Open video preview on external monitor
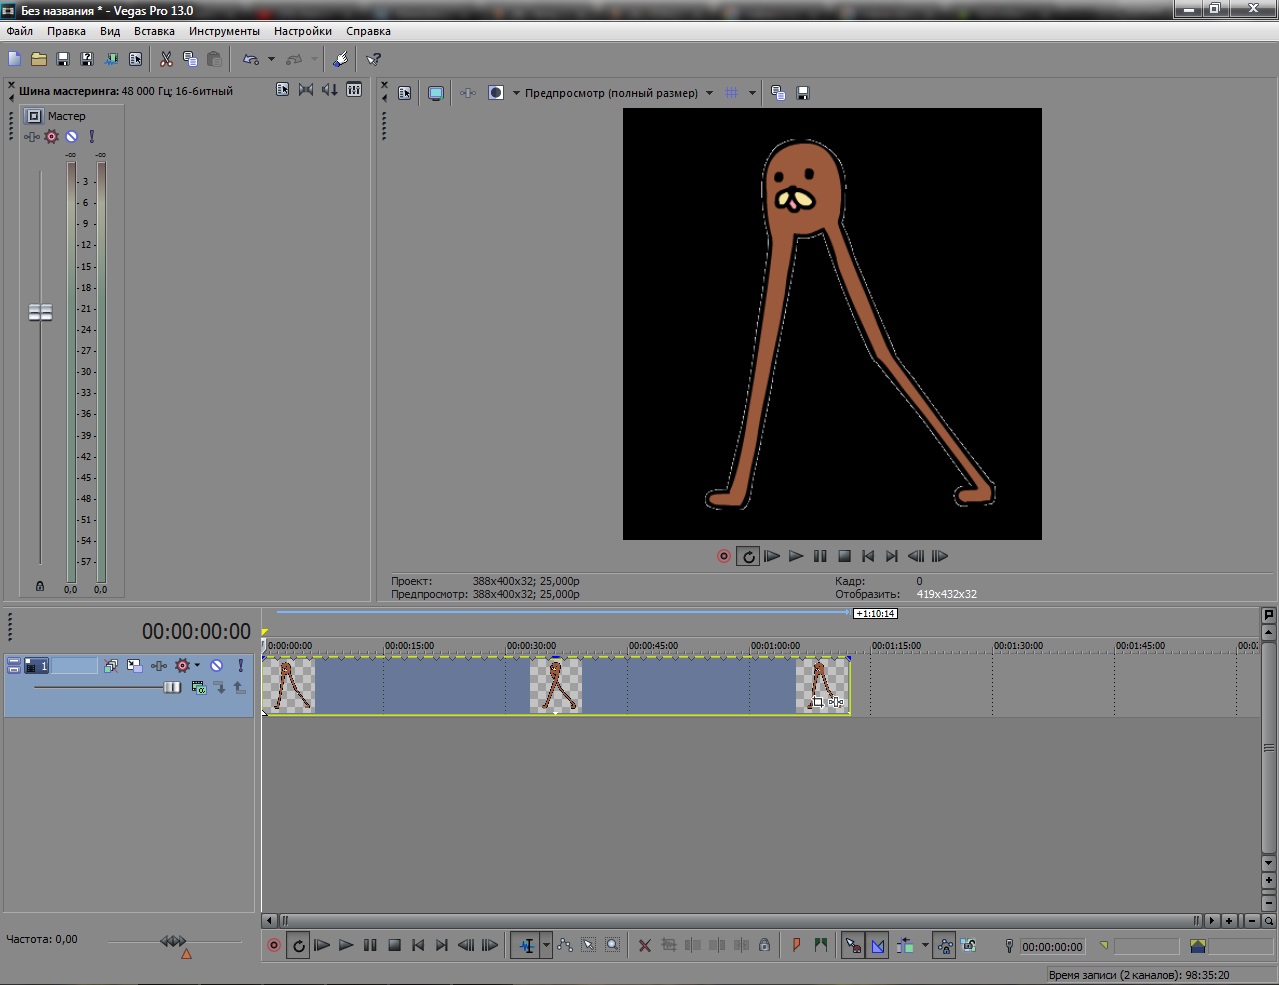This screenshot has height=985, width=1279. 436,93
